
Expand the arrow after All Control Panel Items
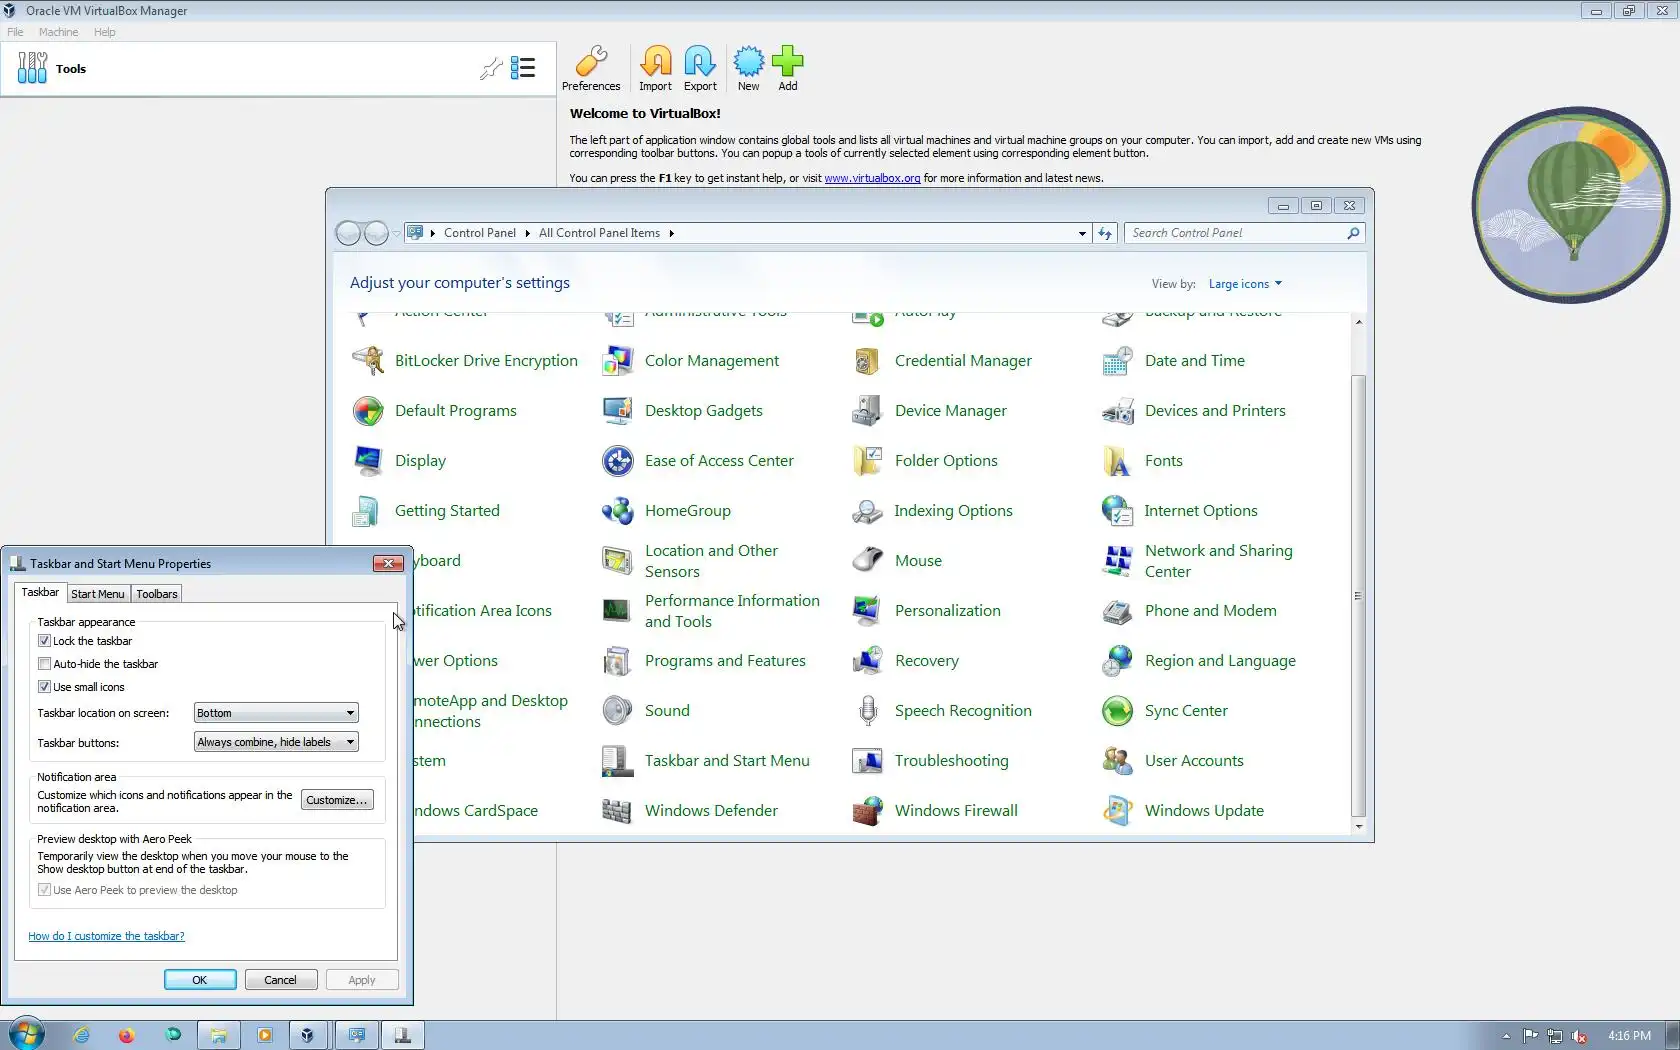coord(672,233)
